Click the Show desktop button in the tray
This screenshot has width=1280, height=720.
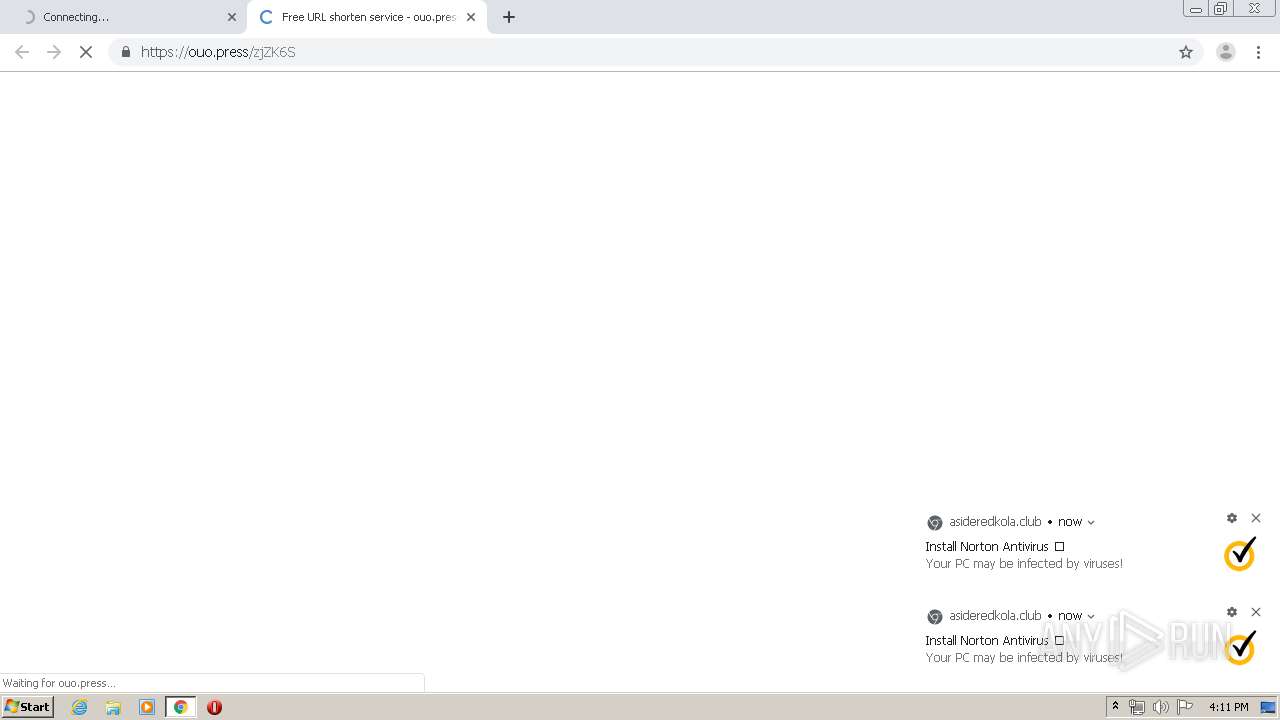pos(1268,707)
